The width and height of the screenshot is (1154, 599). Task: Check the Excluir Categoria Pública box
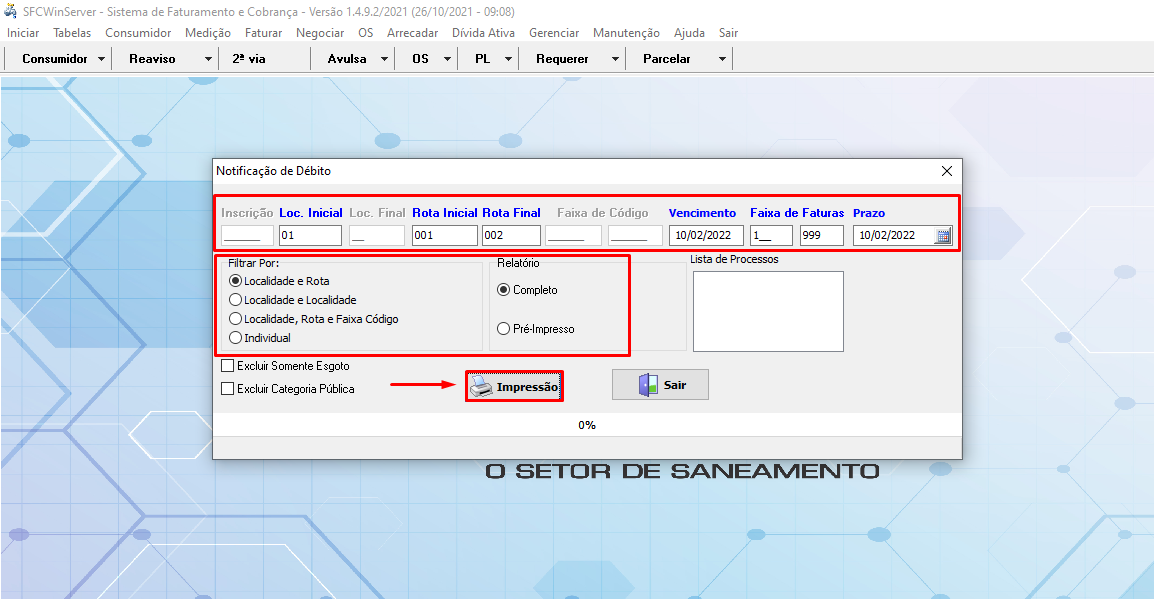228,389
